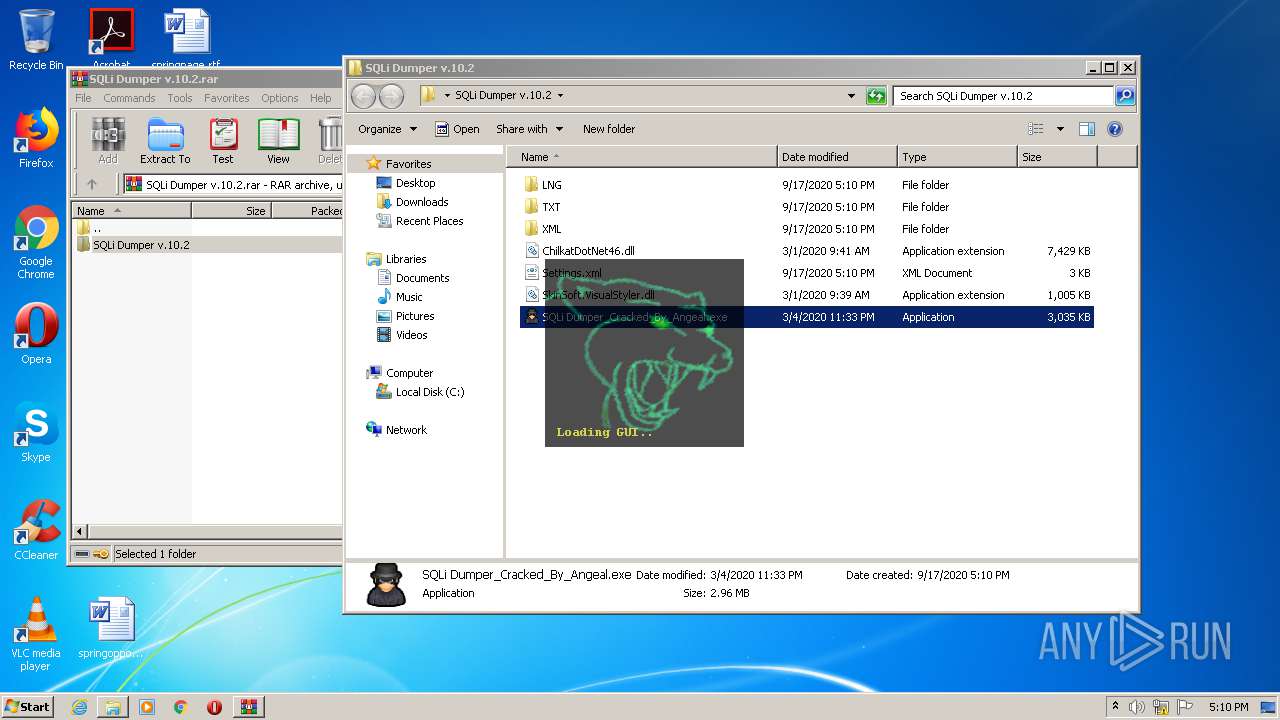The image size is (1280, 720).
Task: Click Chrome taskbar icon
Action: [181, 707]
